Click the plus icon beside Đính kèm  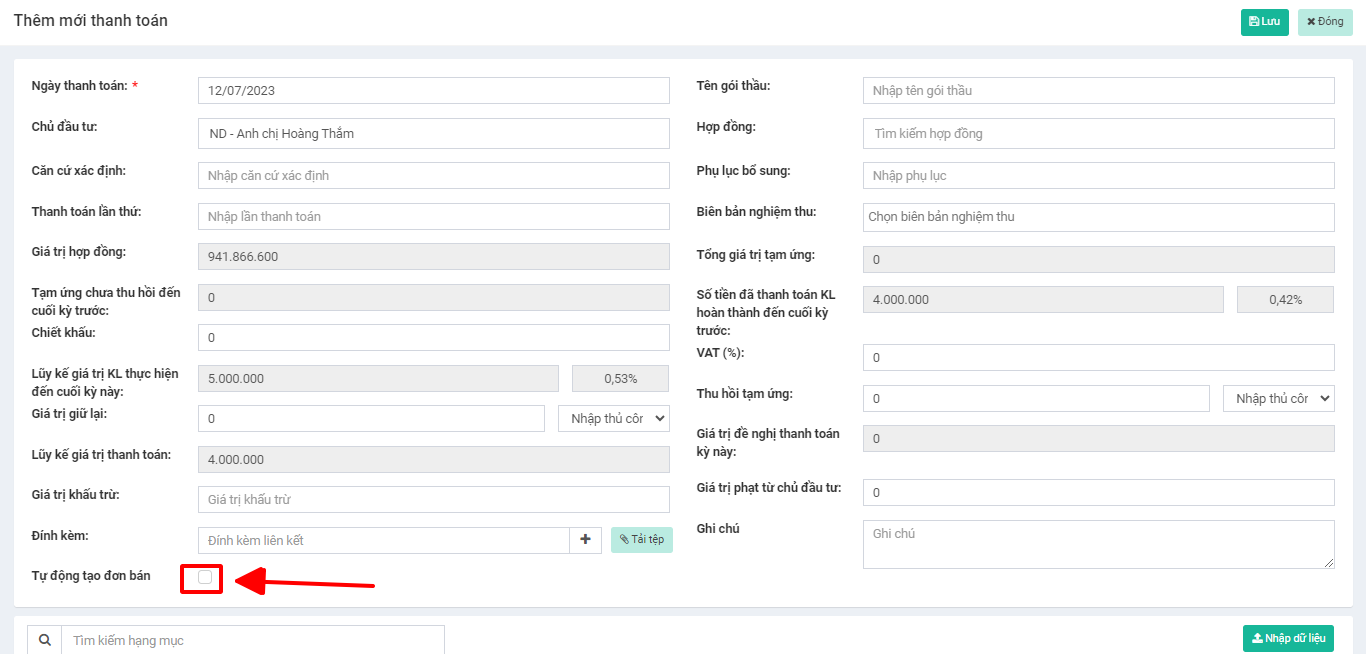click(585, 540)
